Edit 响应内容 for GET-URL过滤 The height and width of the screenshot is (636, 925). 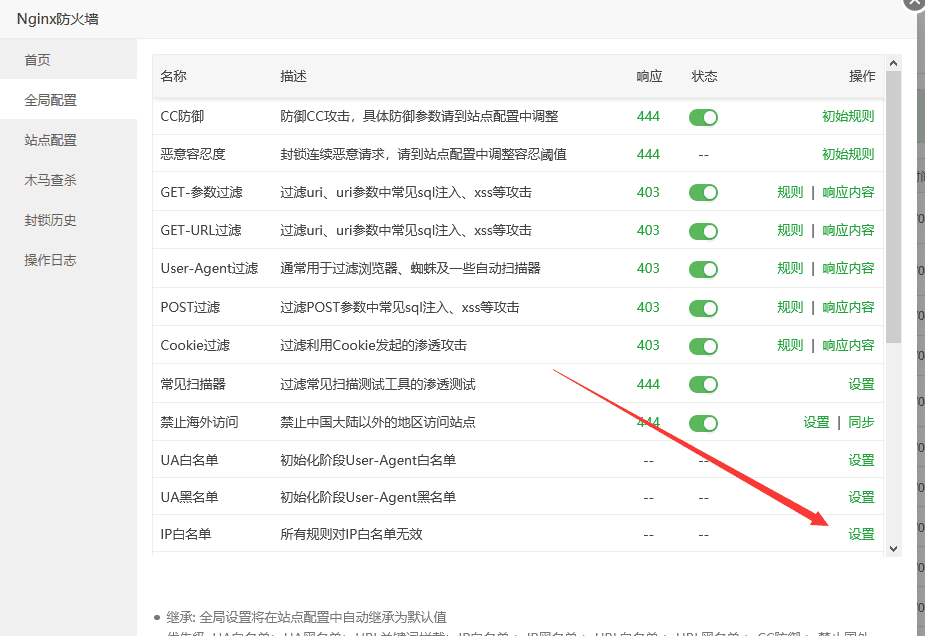pyautogui.click(x=848, y=230)
